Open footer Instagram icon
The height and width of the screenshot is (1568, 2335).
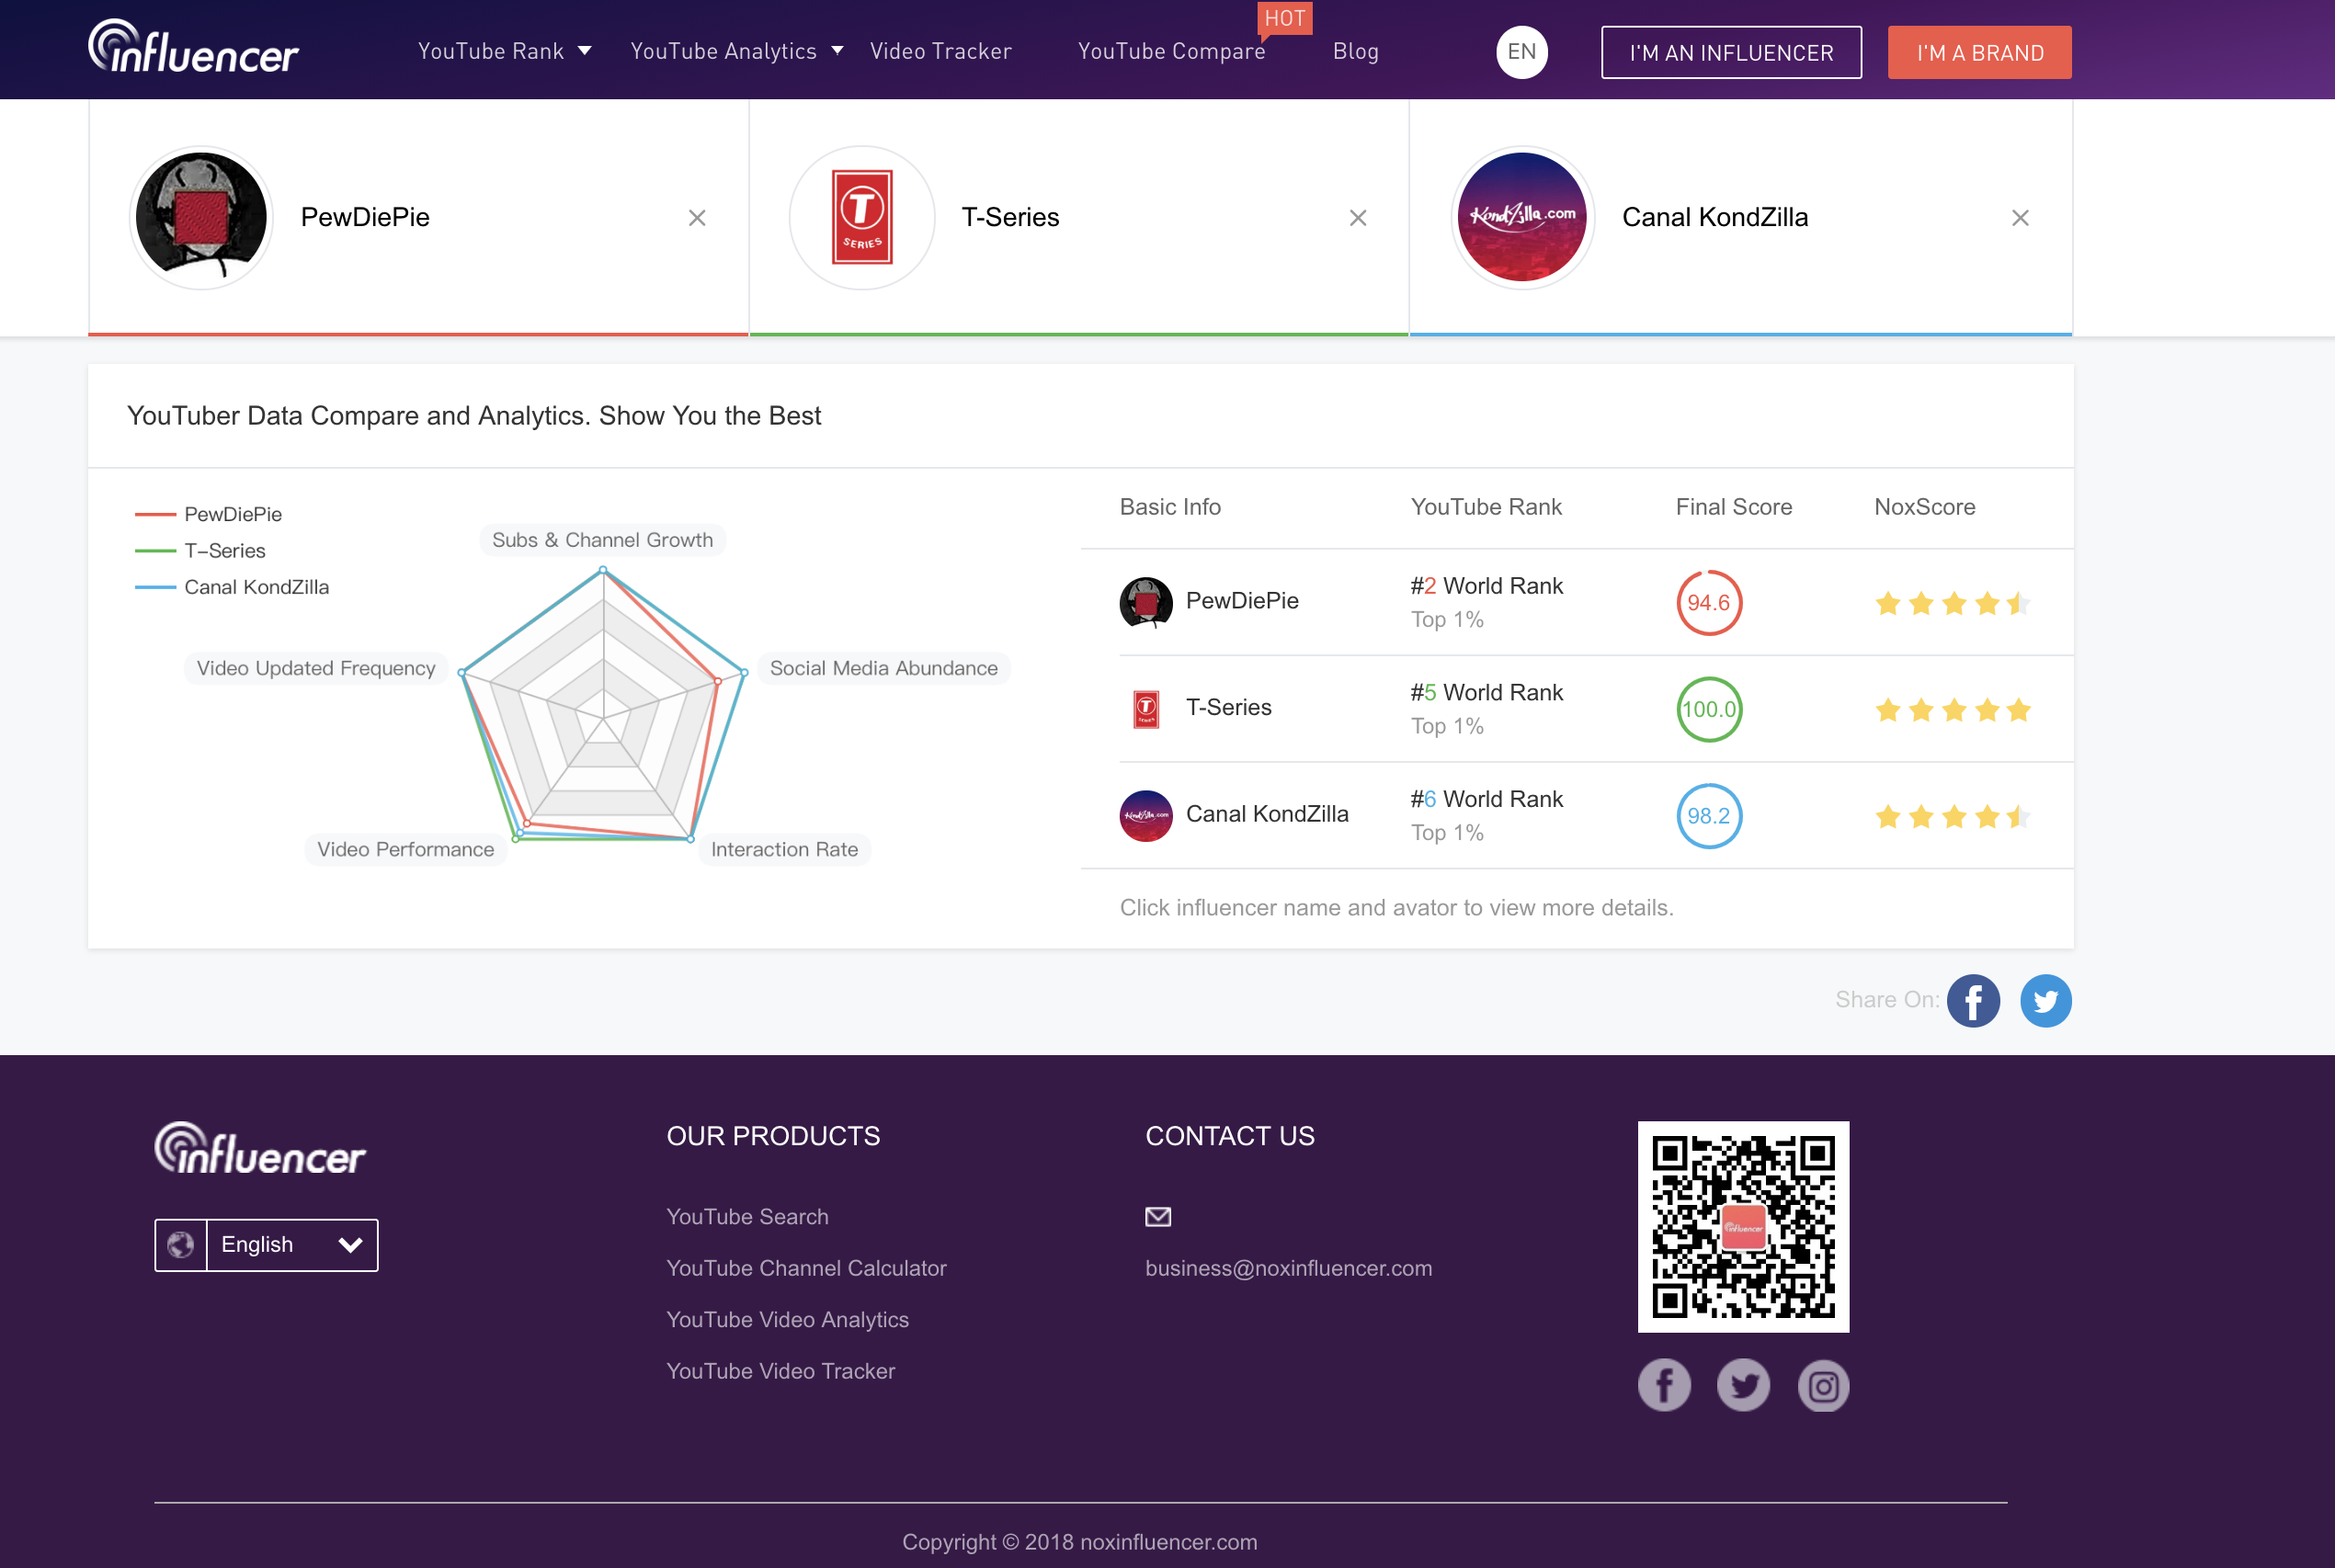click(x=1822, y=1386)
